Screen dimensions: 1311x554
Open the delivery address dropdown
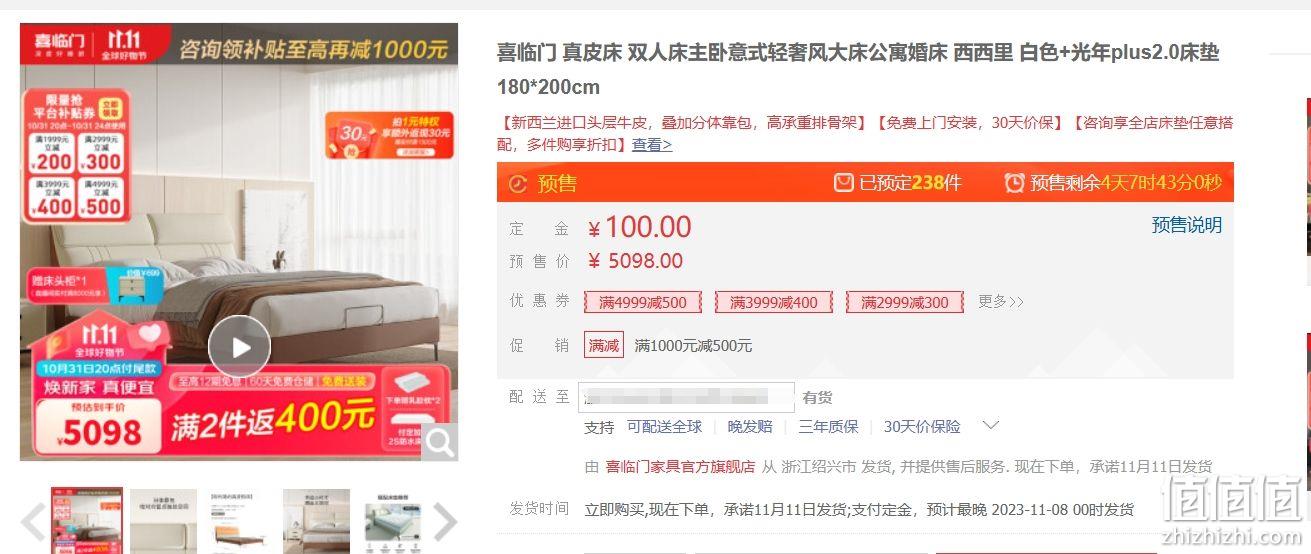688,397
